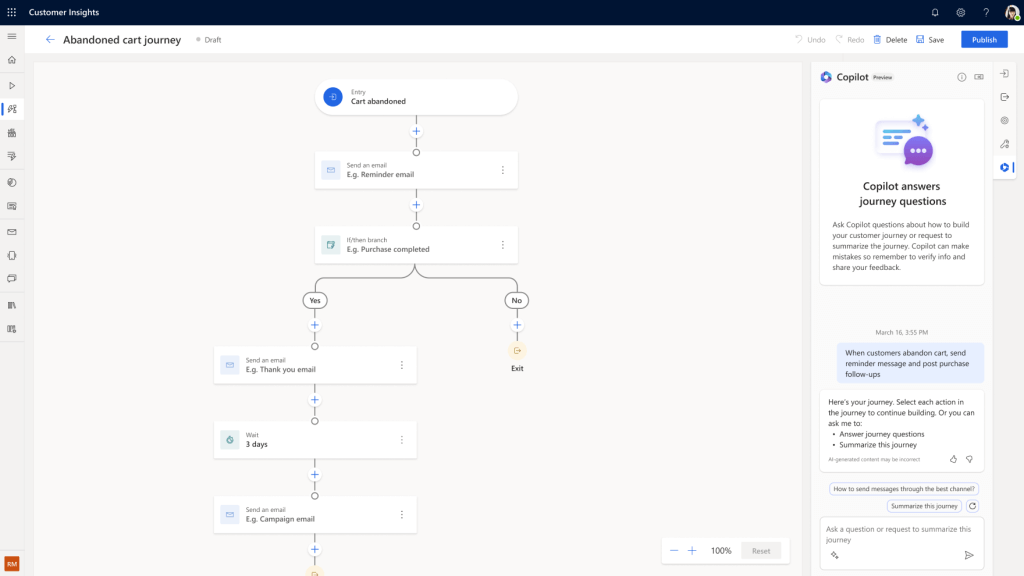The image size is (1024, 576).
Task: Open the help question mark
Action: [x=986, y=12]
